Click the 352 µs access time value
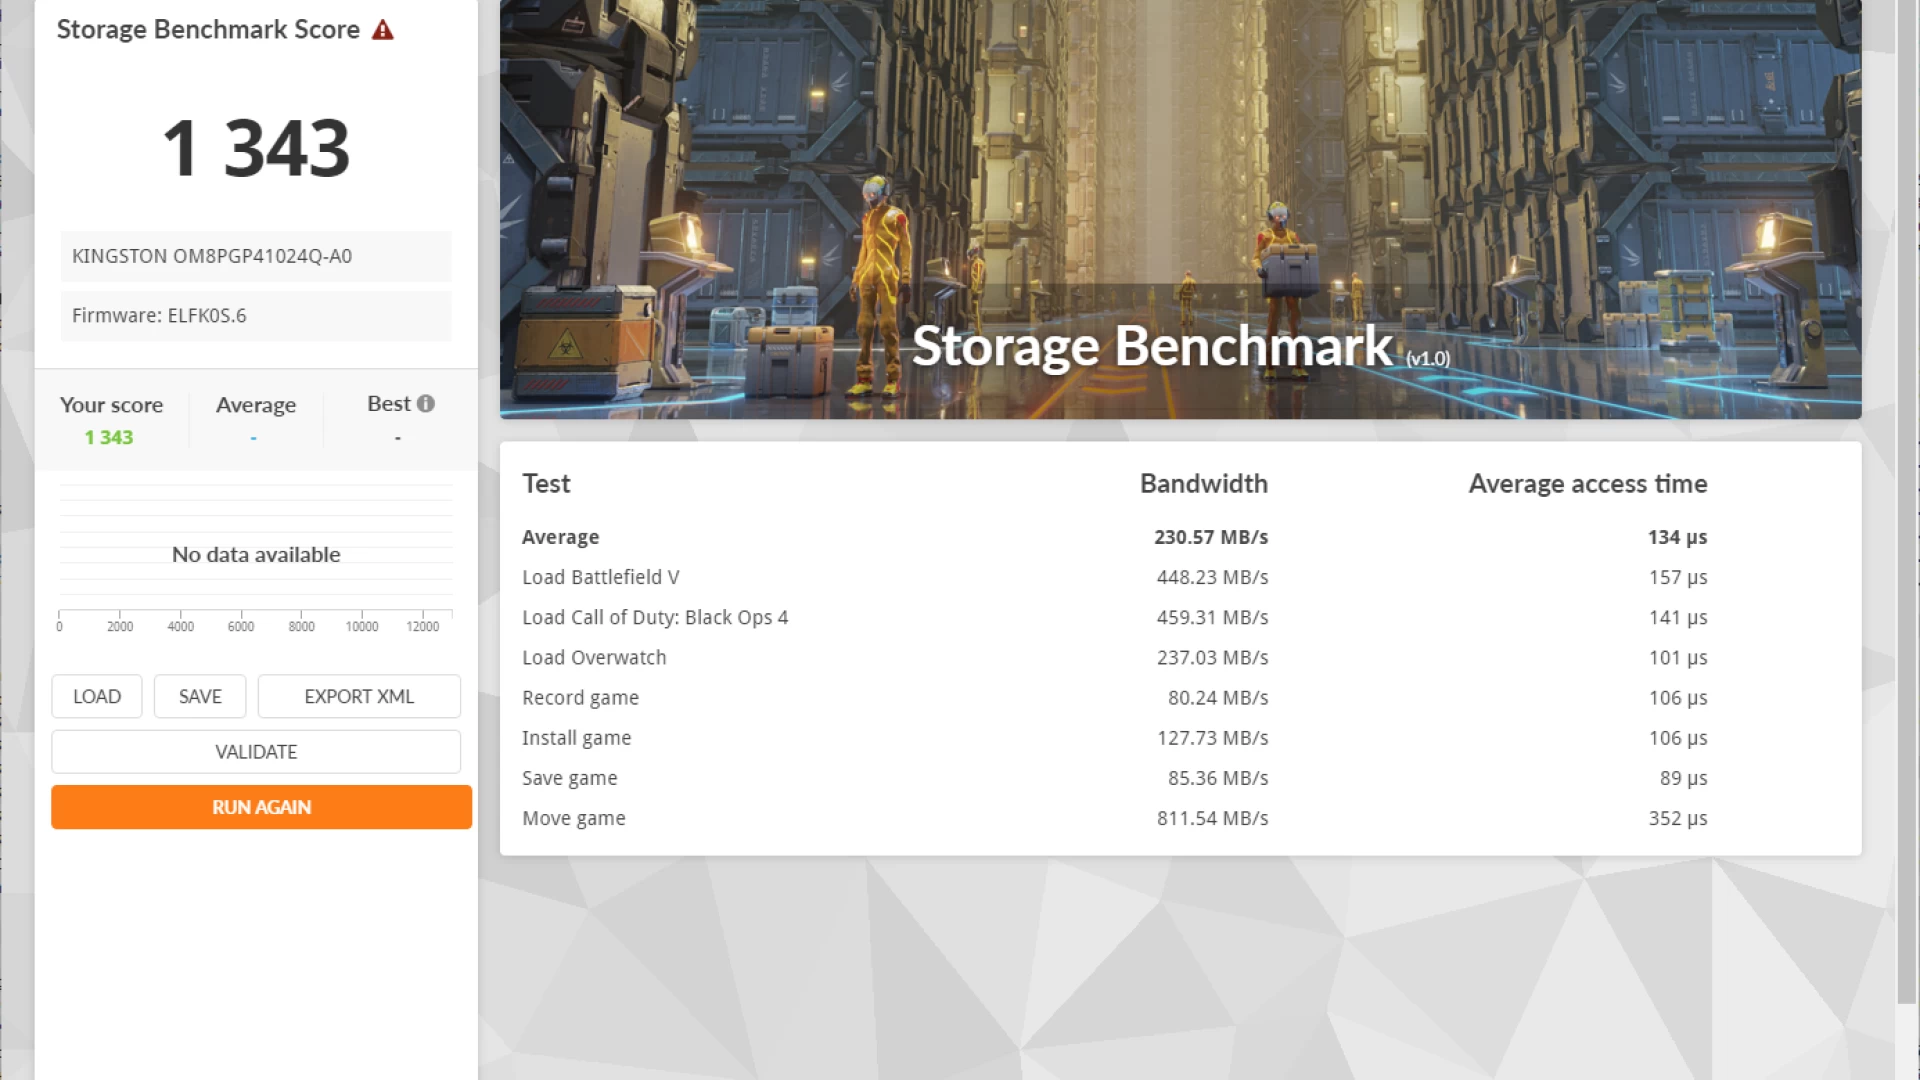The image size is (1920, 1080). (1678, 817)
